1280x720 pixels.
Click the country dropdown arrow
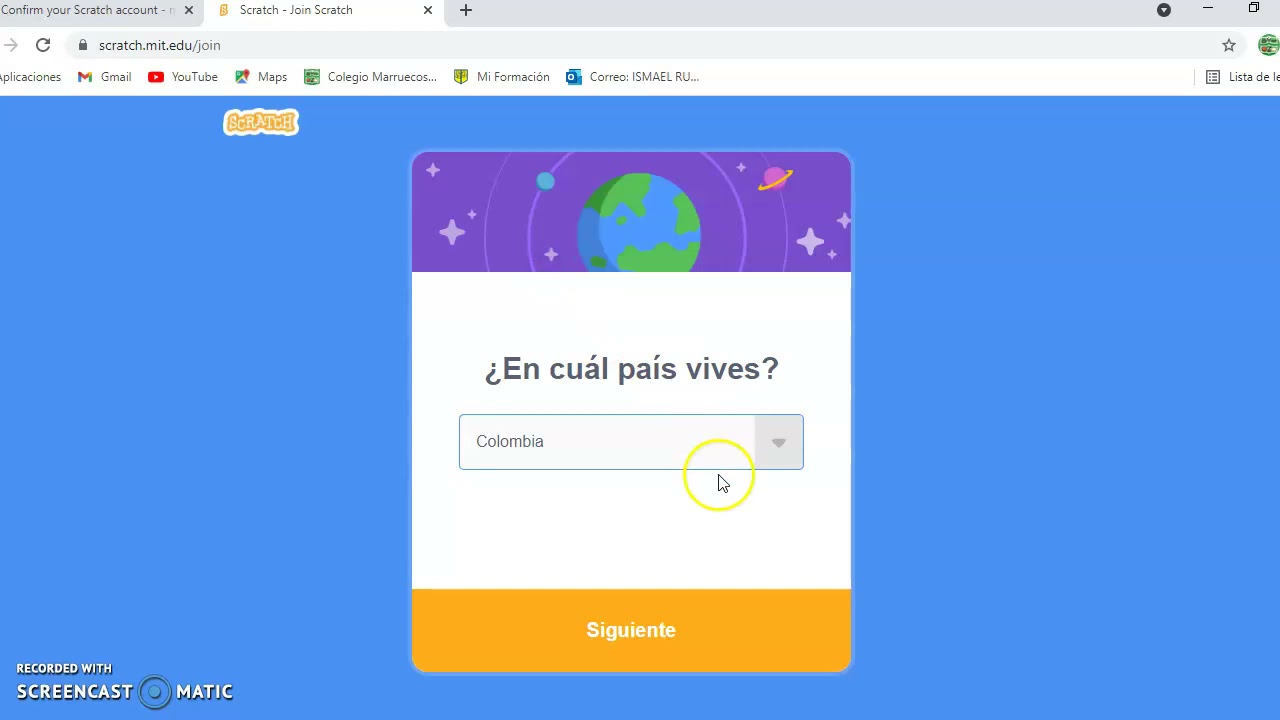[779, 442]
